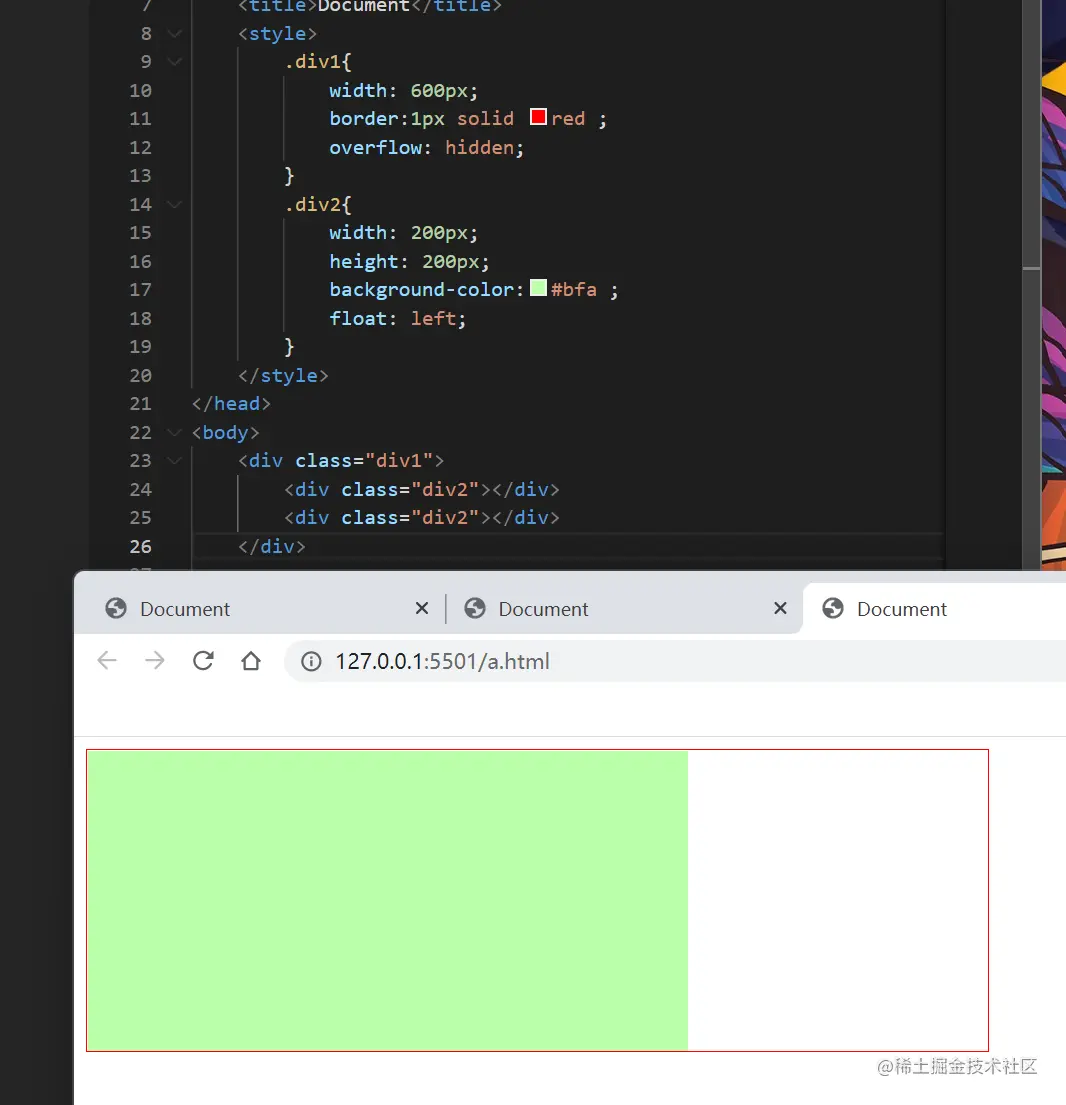Collapse the style block fold on line 8
Image resolution: width=1066 pixels, height=1105 pixels.
click(x=175, y=34)
